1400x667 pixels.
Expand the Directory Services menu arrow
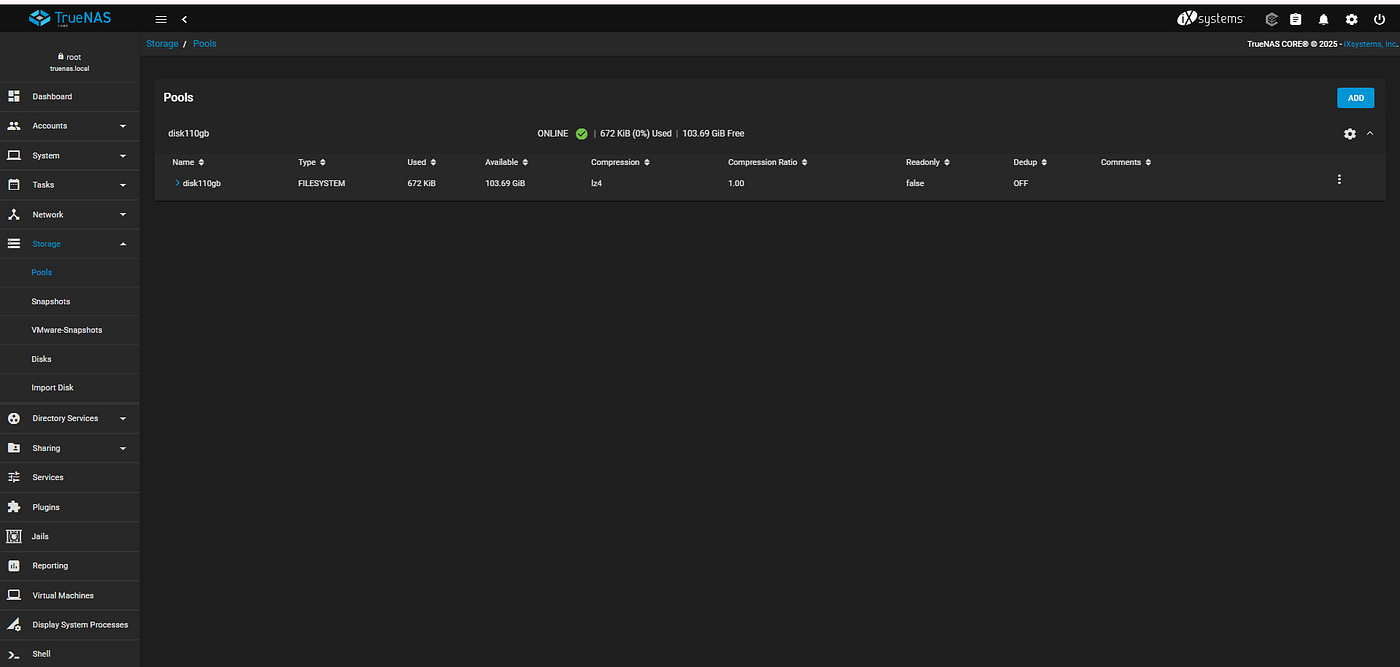pos(123,418)
